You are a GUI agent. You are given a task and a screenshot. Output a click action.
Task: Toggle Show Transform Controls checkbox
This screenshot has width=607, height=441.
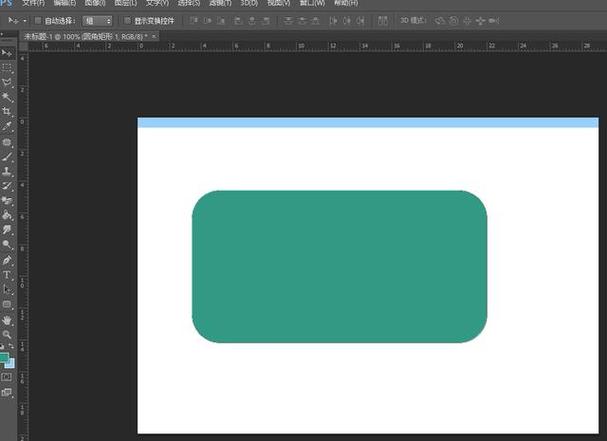coord(126,20)
